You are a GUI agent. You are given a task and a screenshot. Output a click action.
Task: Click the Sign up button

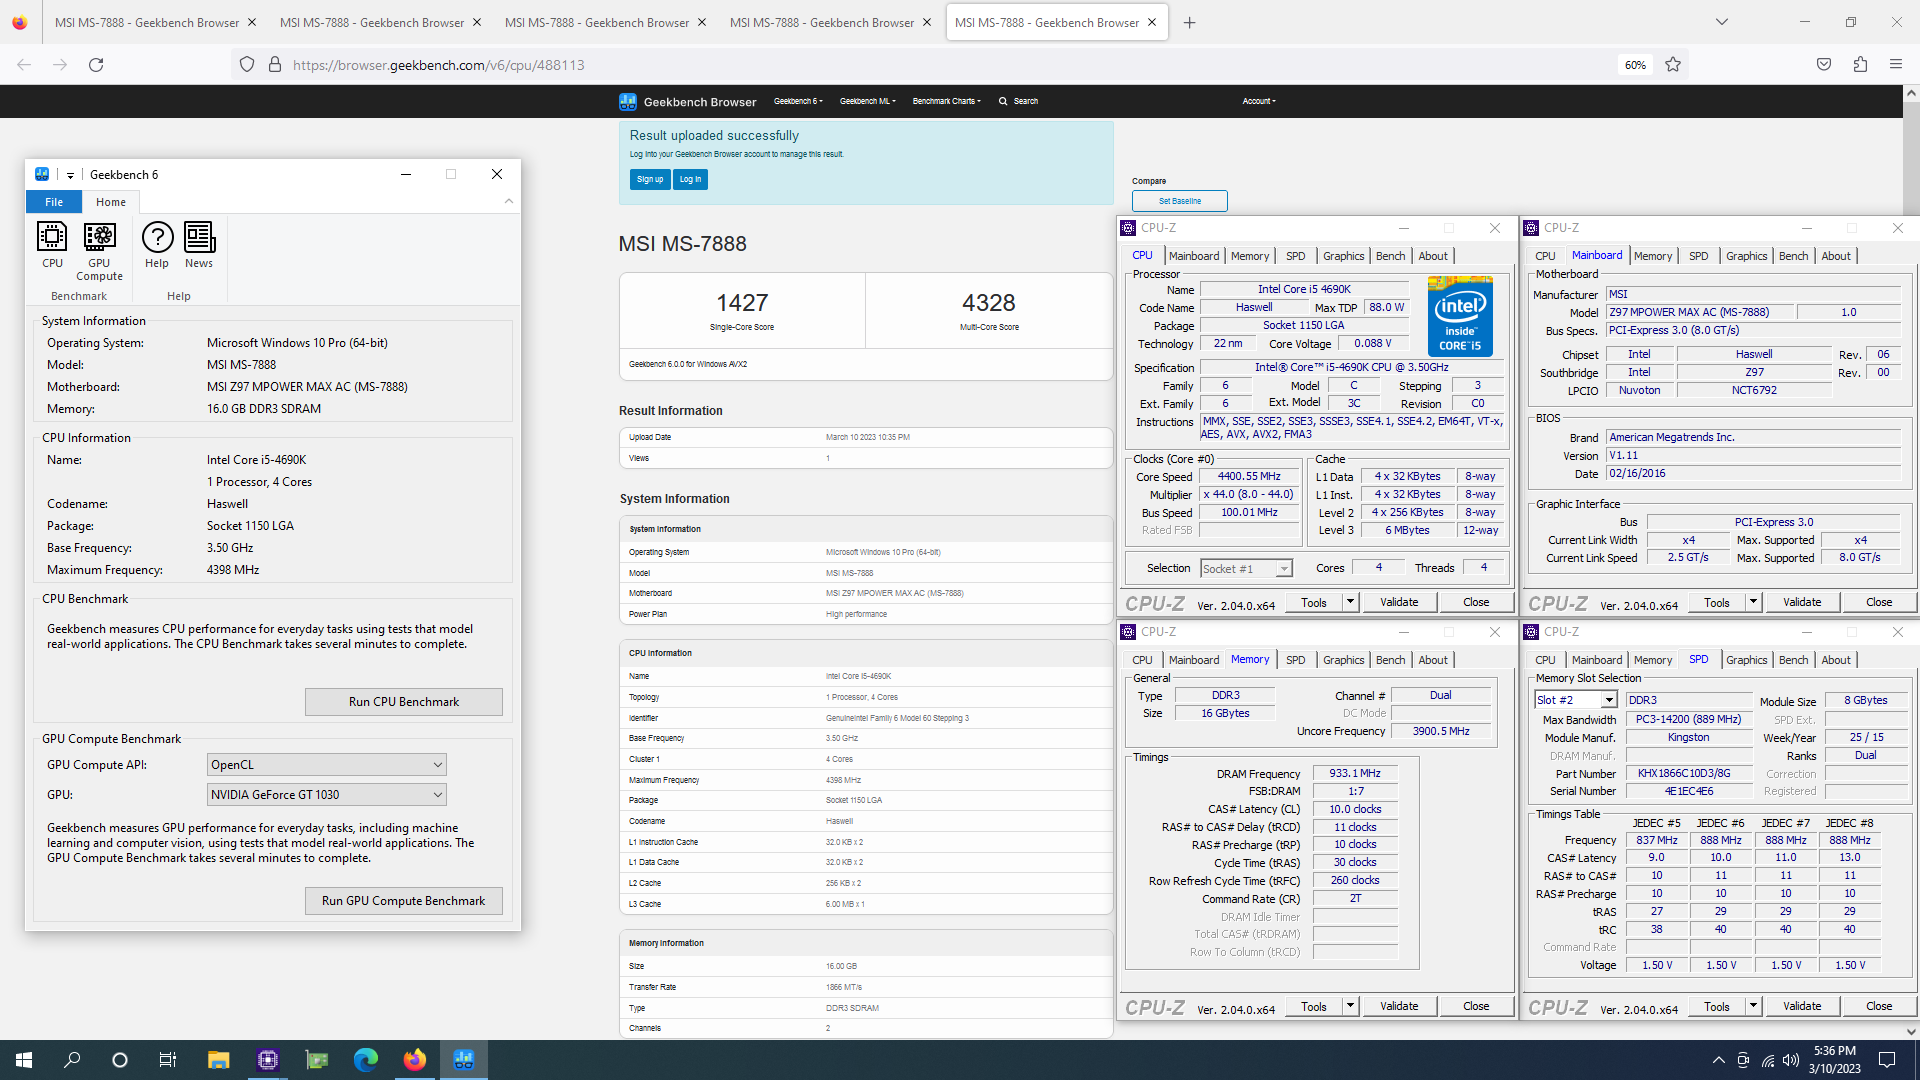pos(650,179)
